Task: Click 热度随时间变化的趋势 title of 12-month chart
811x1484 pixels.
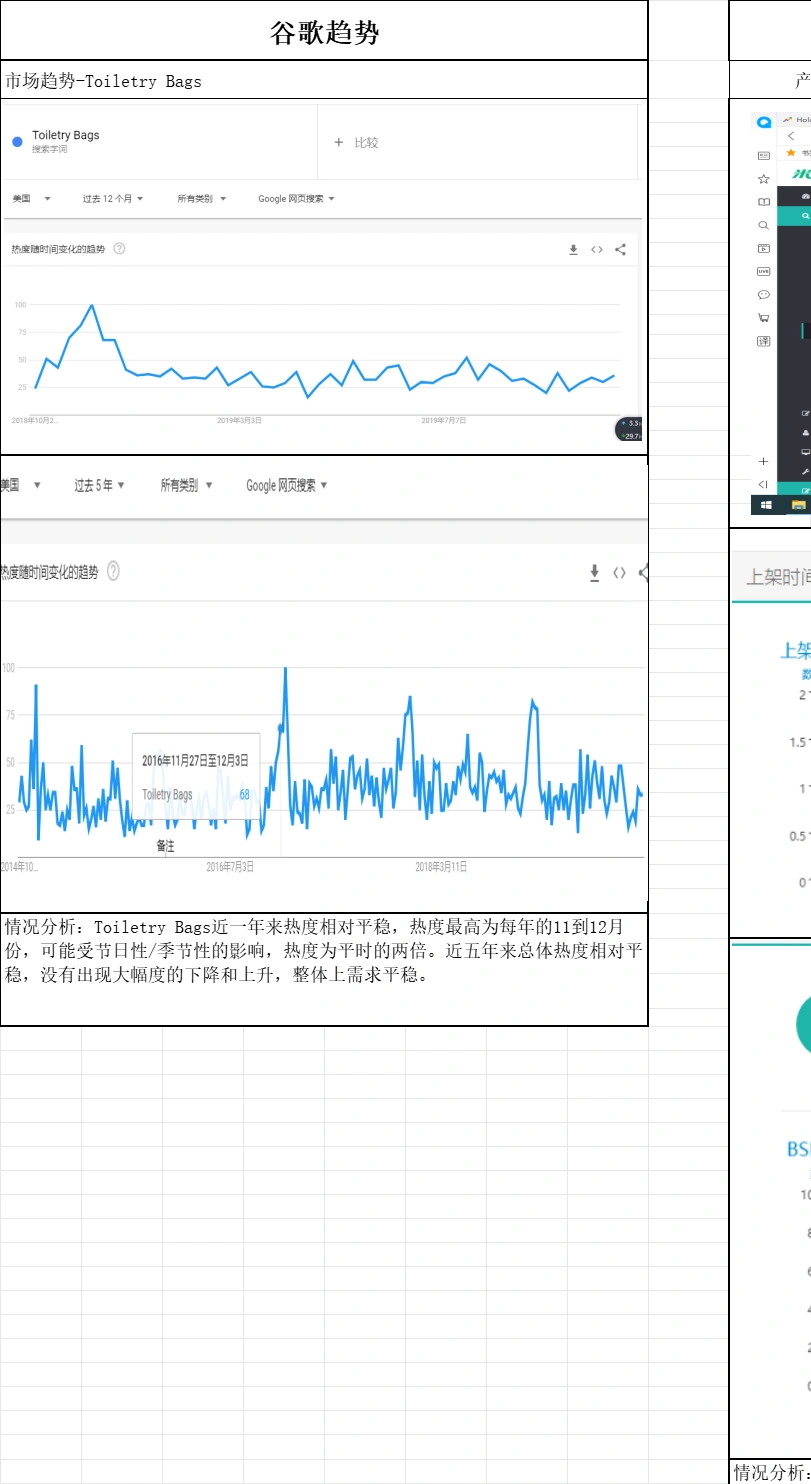Action: [57, 249]
